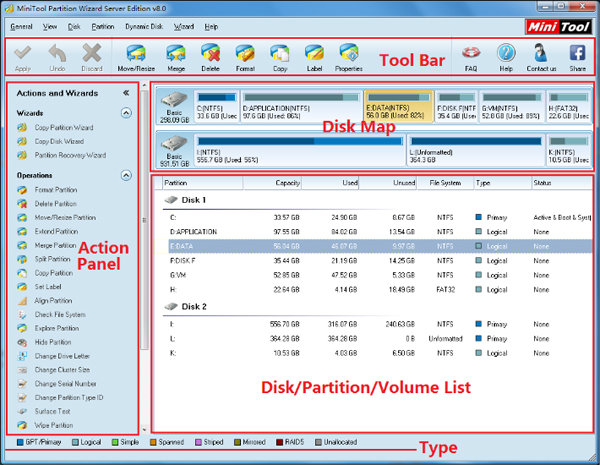Choose Change Drive Letter operation
The image size is (600, 465).
62,356
